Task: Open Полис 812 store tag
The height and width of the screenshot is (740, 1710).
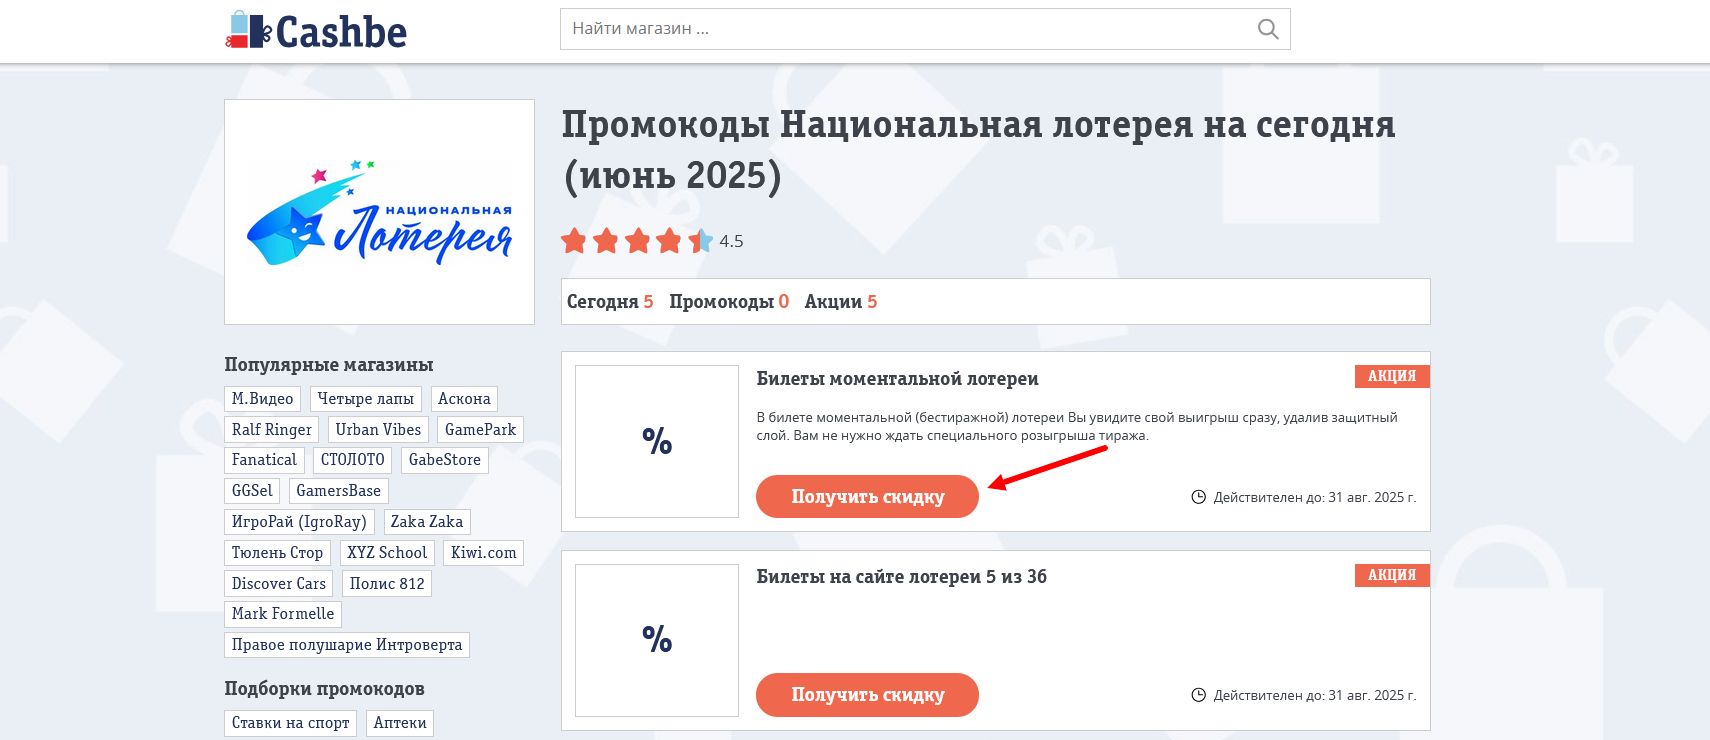Action: [387, 584]
